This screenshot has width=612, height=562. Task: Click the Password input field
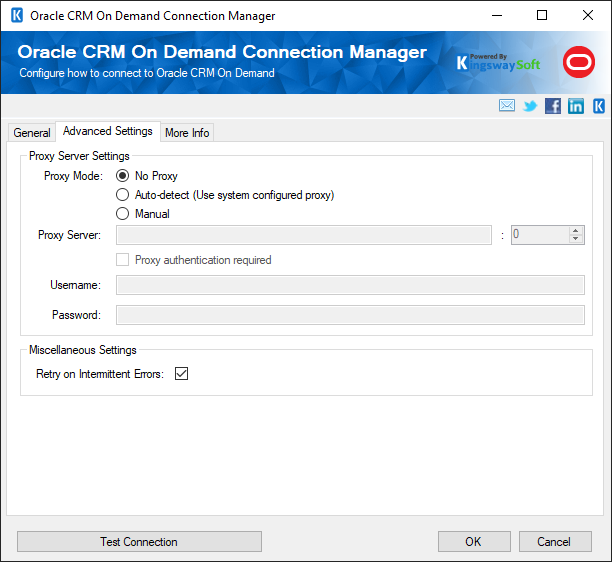click(350, 315)
